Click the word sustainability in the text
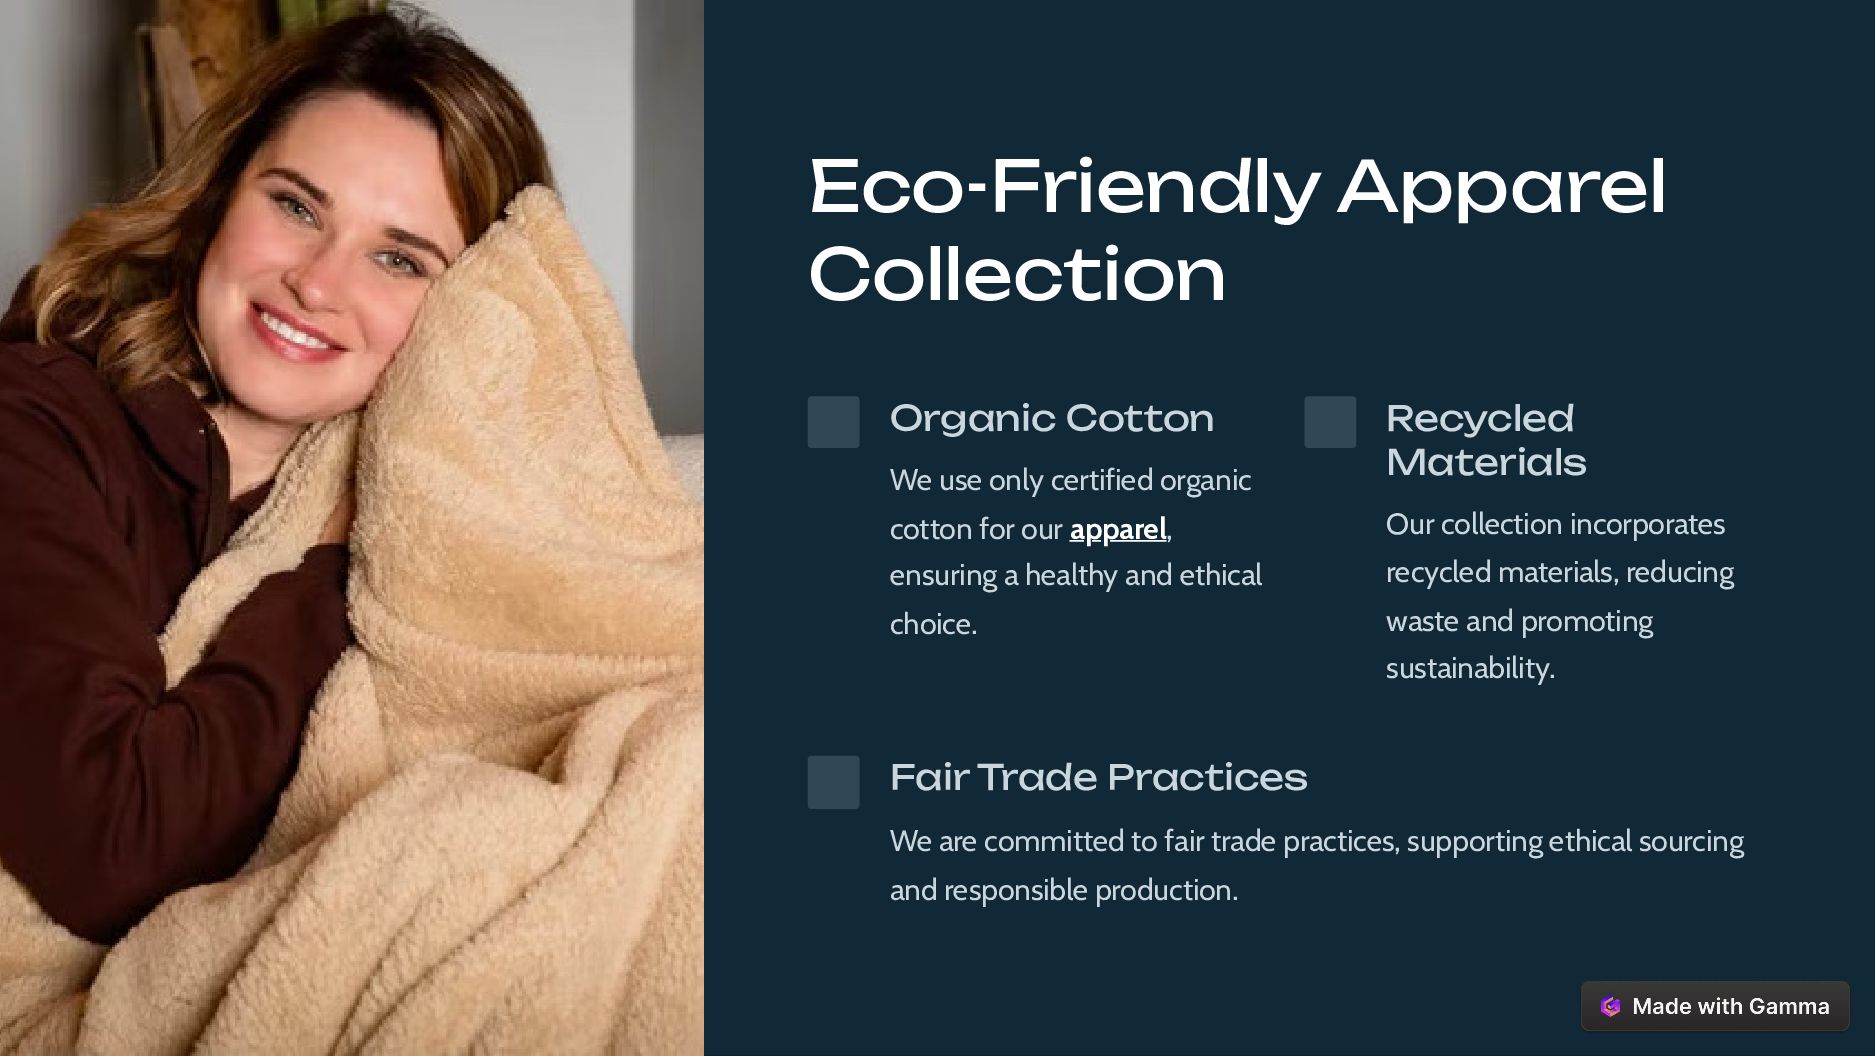Image resolution: width=1875 pixels, height=1056 pixels. point(1468,668)
